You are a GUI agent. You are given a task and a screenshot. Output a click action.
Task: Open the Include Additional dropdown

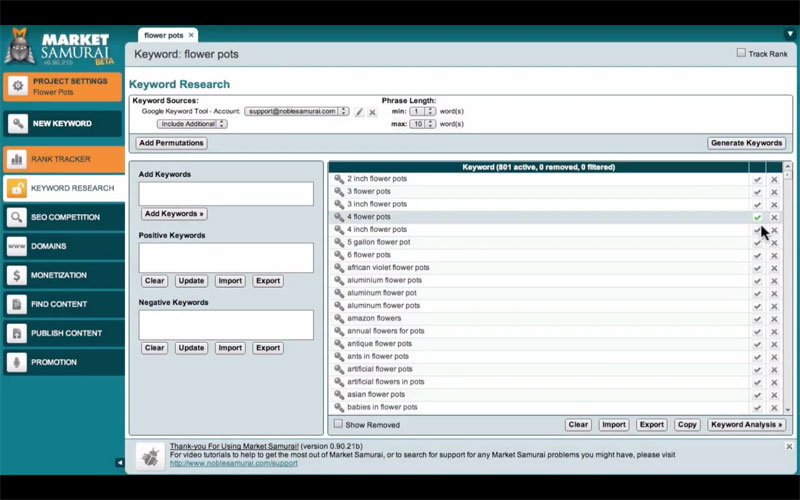(x=192, y=124)
